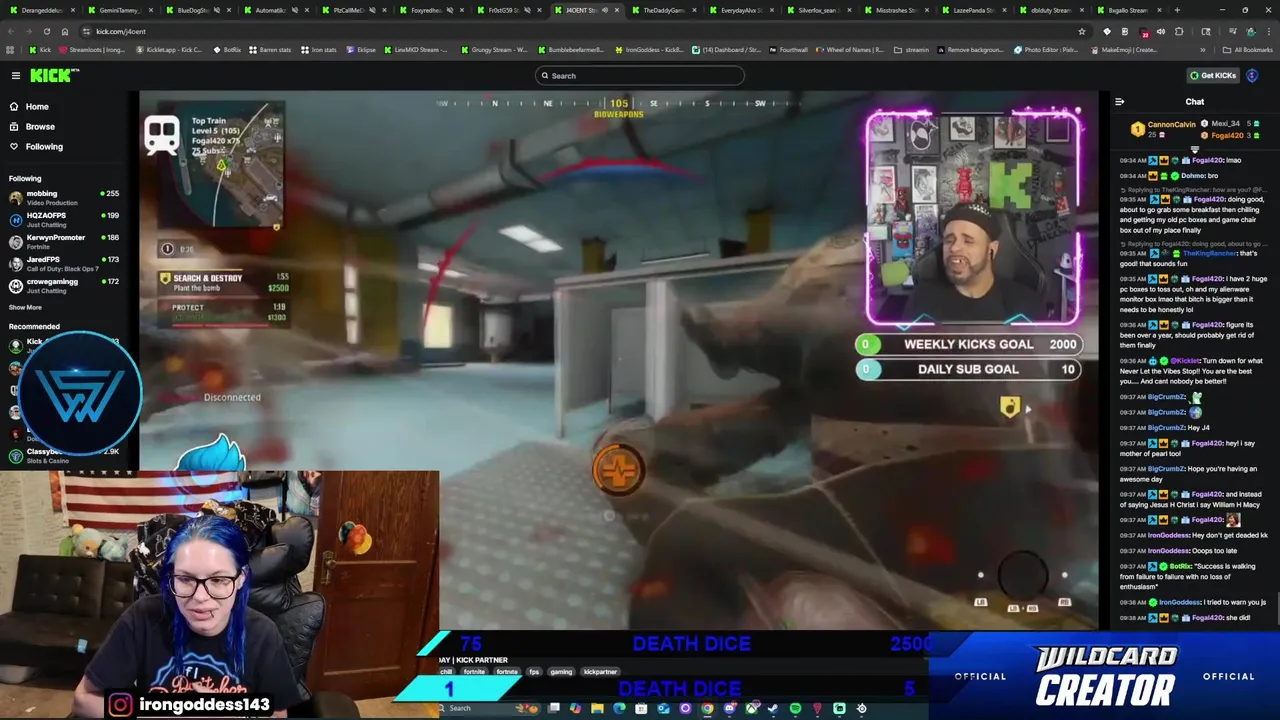Open KerwynPromoter channel in Following list

tap(64, 241)
